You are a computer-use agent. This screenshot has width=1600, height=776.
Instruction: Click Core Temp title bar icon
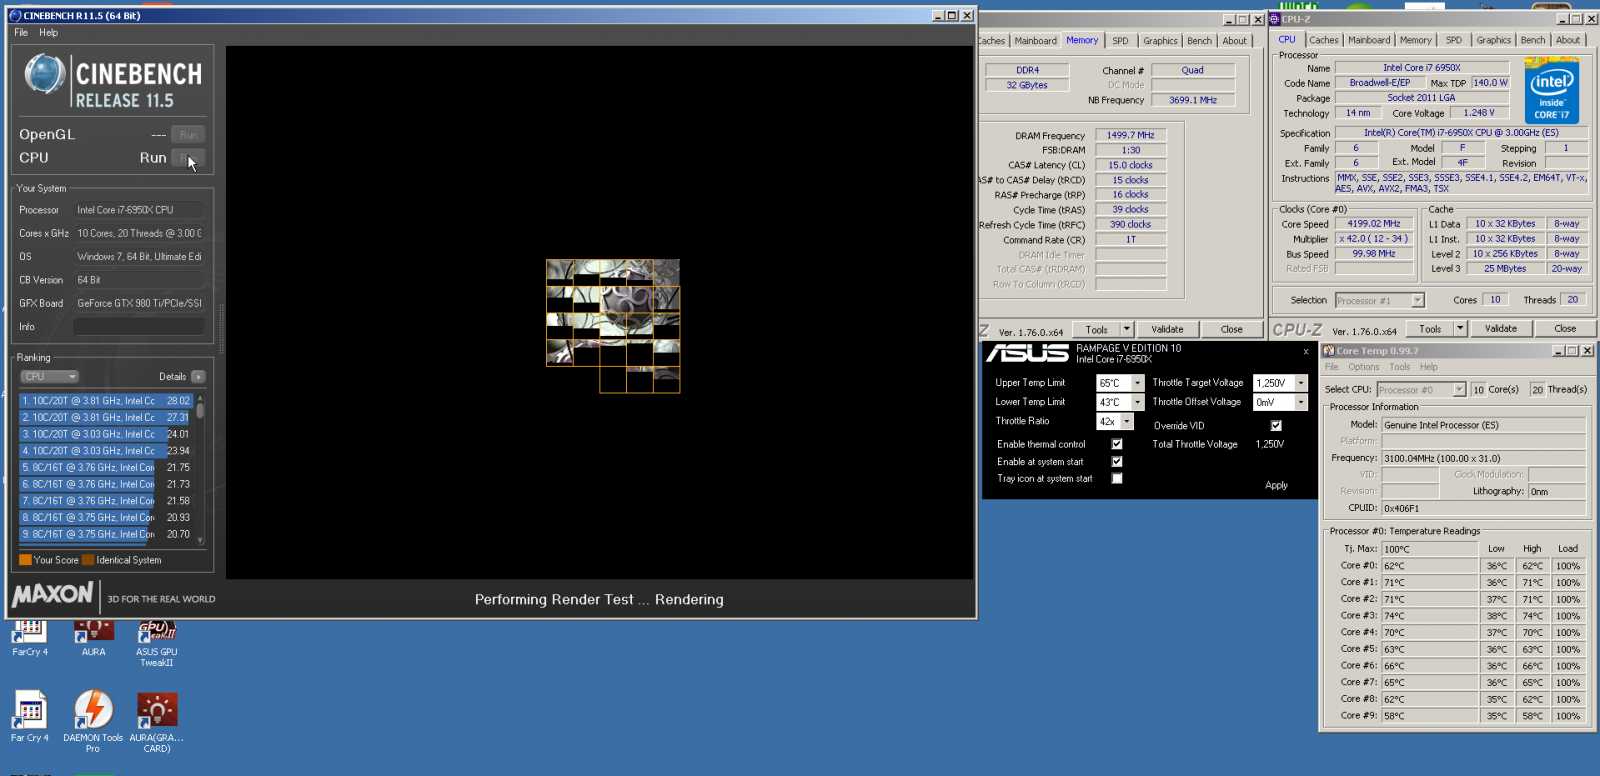(1329, 351)
